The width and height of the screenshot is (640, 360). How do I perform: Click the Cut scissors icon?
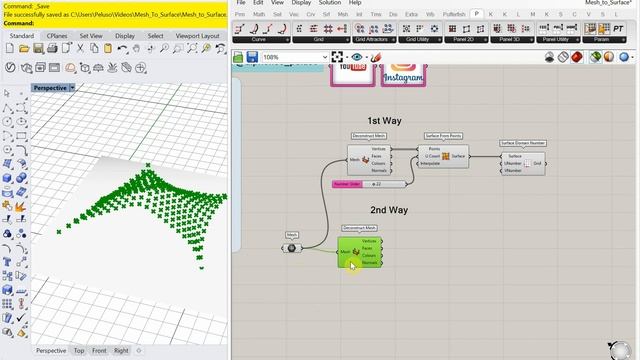(80, 49)
